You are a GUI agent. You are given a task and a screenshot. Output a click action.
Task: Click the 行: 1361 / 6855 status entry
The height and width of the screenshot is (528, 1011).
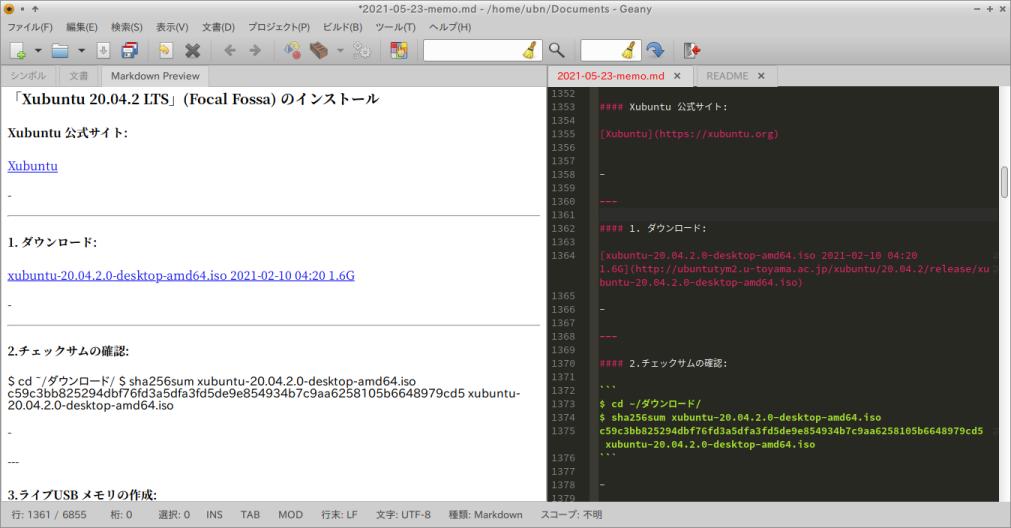[49, 514]
